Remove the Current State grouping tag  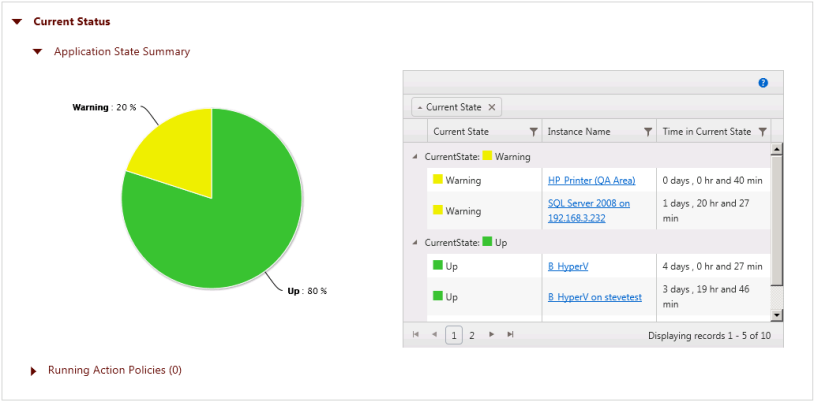click(492, 107)
